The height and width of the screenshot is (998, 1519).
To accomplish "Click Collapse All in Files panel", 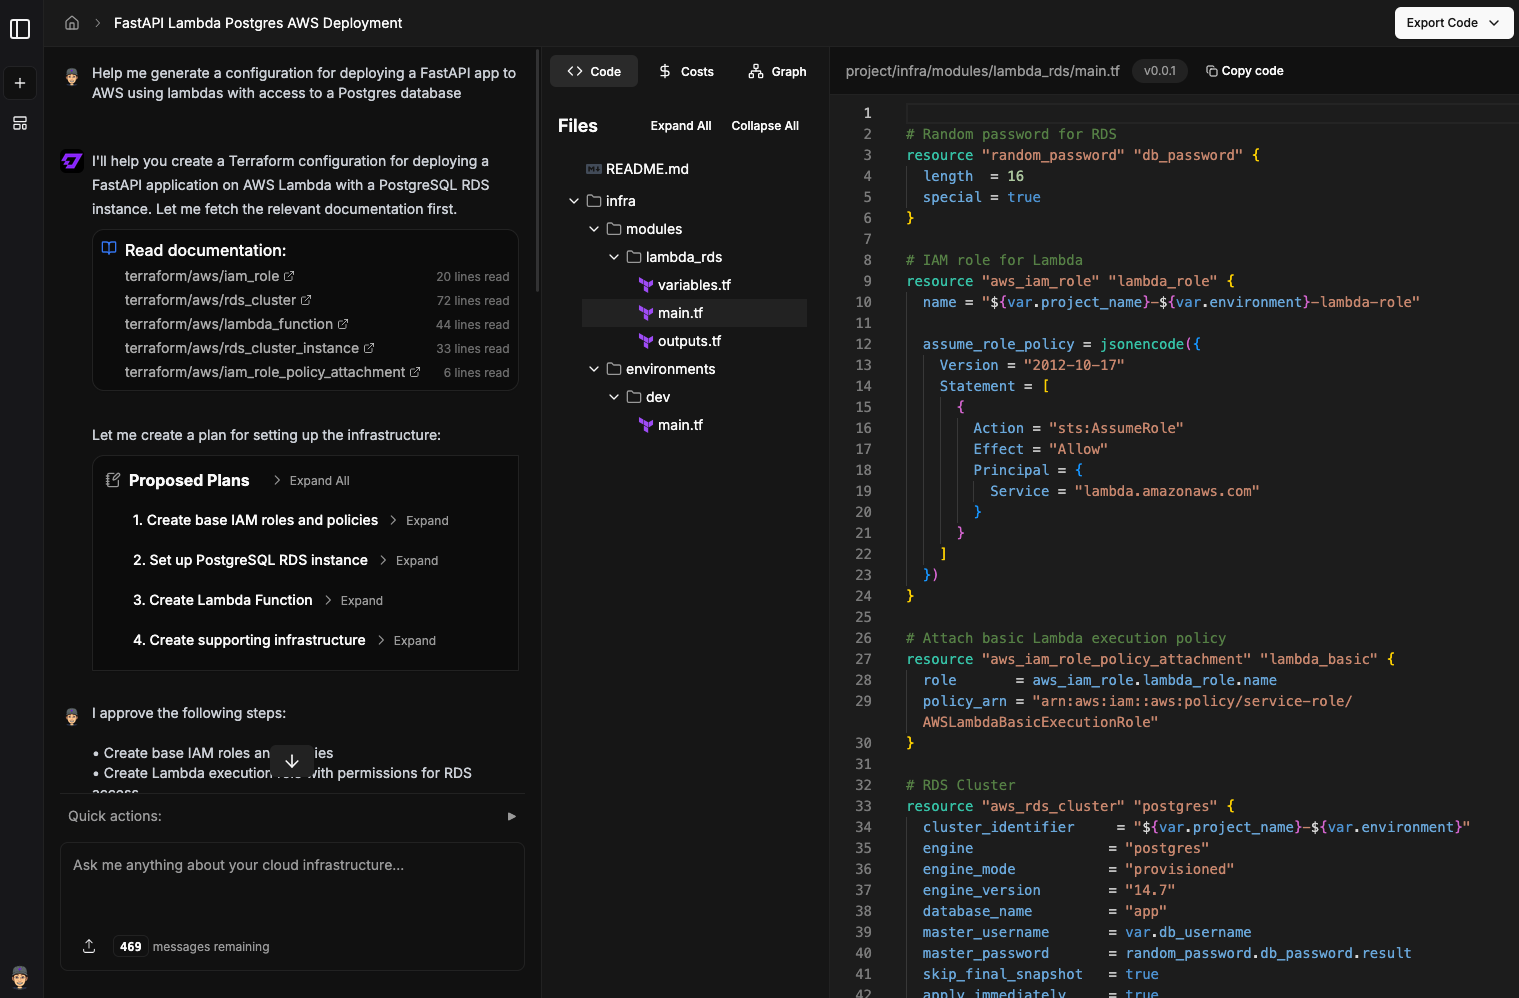I will [764, 126].
